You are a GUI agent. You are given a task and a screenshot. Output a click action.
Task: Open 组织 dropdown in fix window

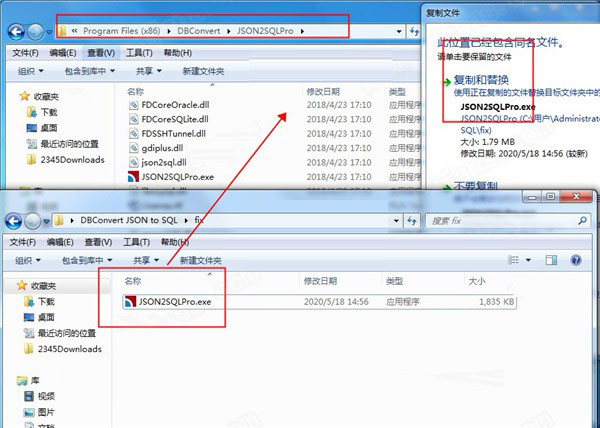click(28, 260)
